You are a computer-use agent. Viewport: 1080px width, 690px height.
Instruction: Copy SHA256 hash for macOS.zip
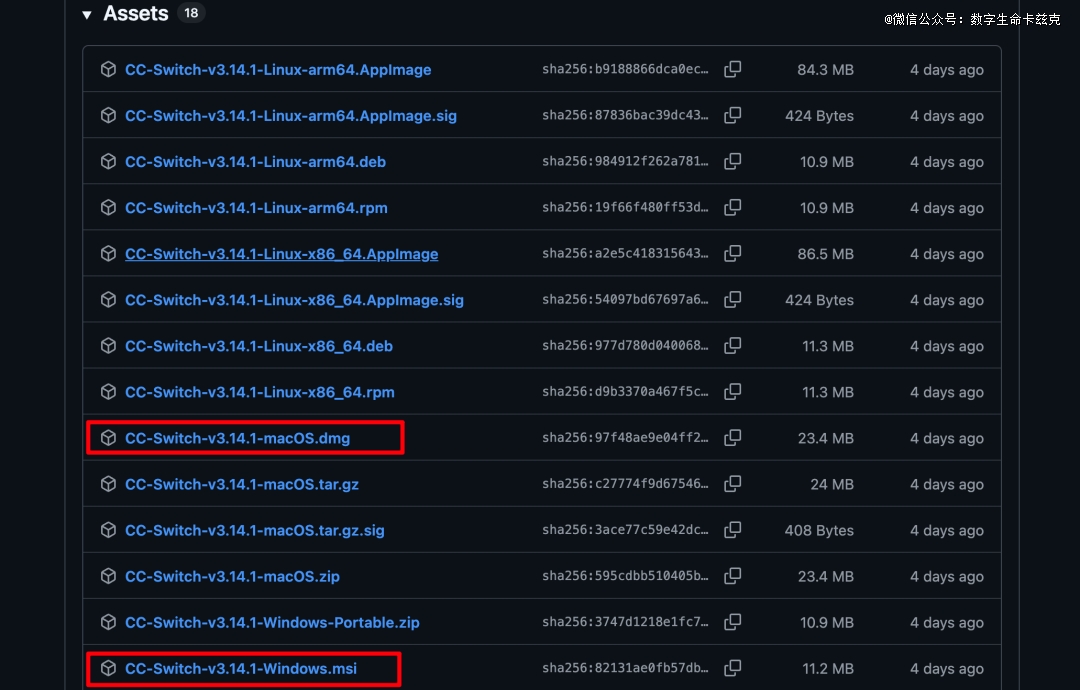tap(733, 575)
